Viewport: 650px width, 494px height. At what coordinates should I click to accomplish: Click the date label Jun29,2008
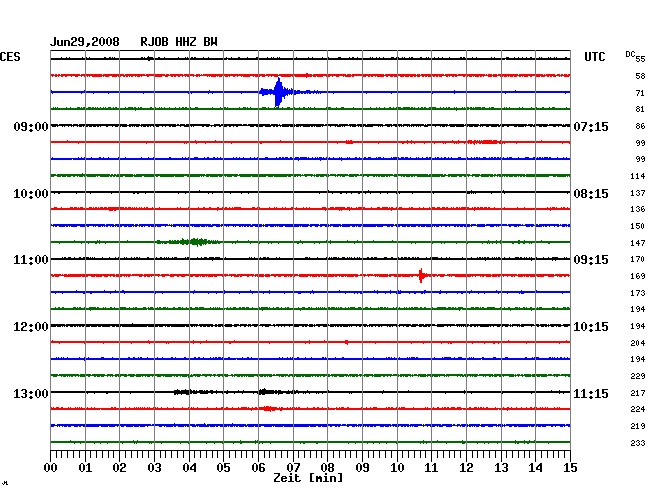(85, 42)
